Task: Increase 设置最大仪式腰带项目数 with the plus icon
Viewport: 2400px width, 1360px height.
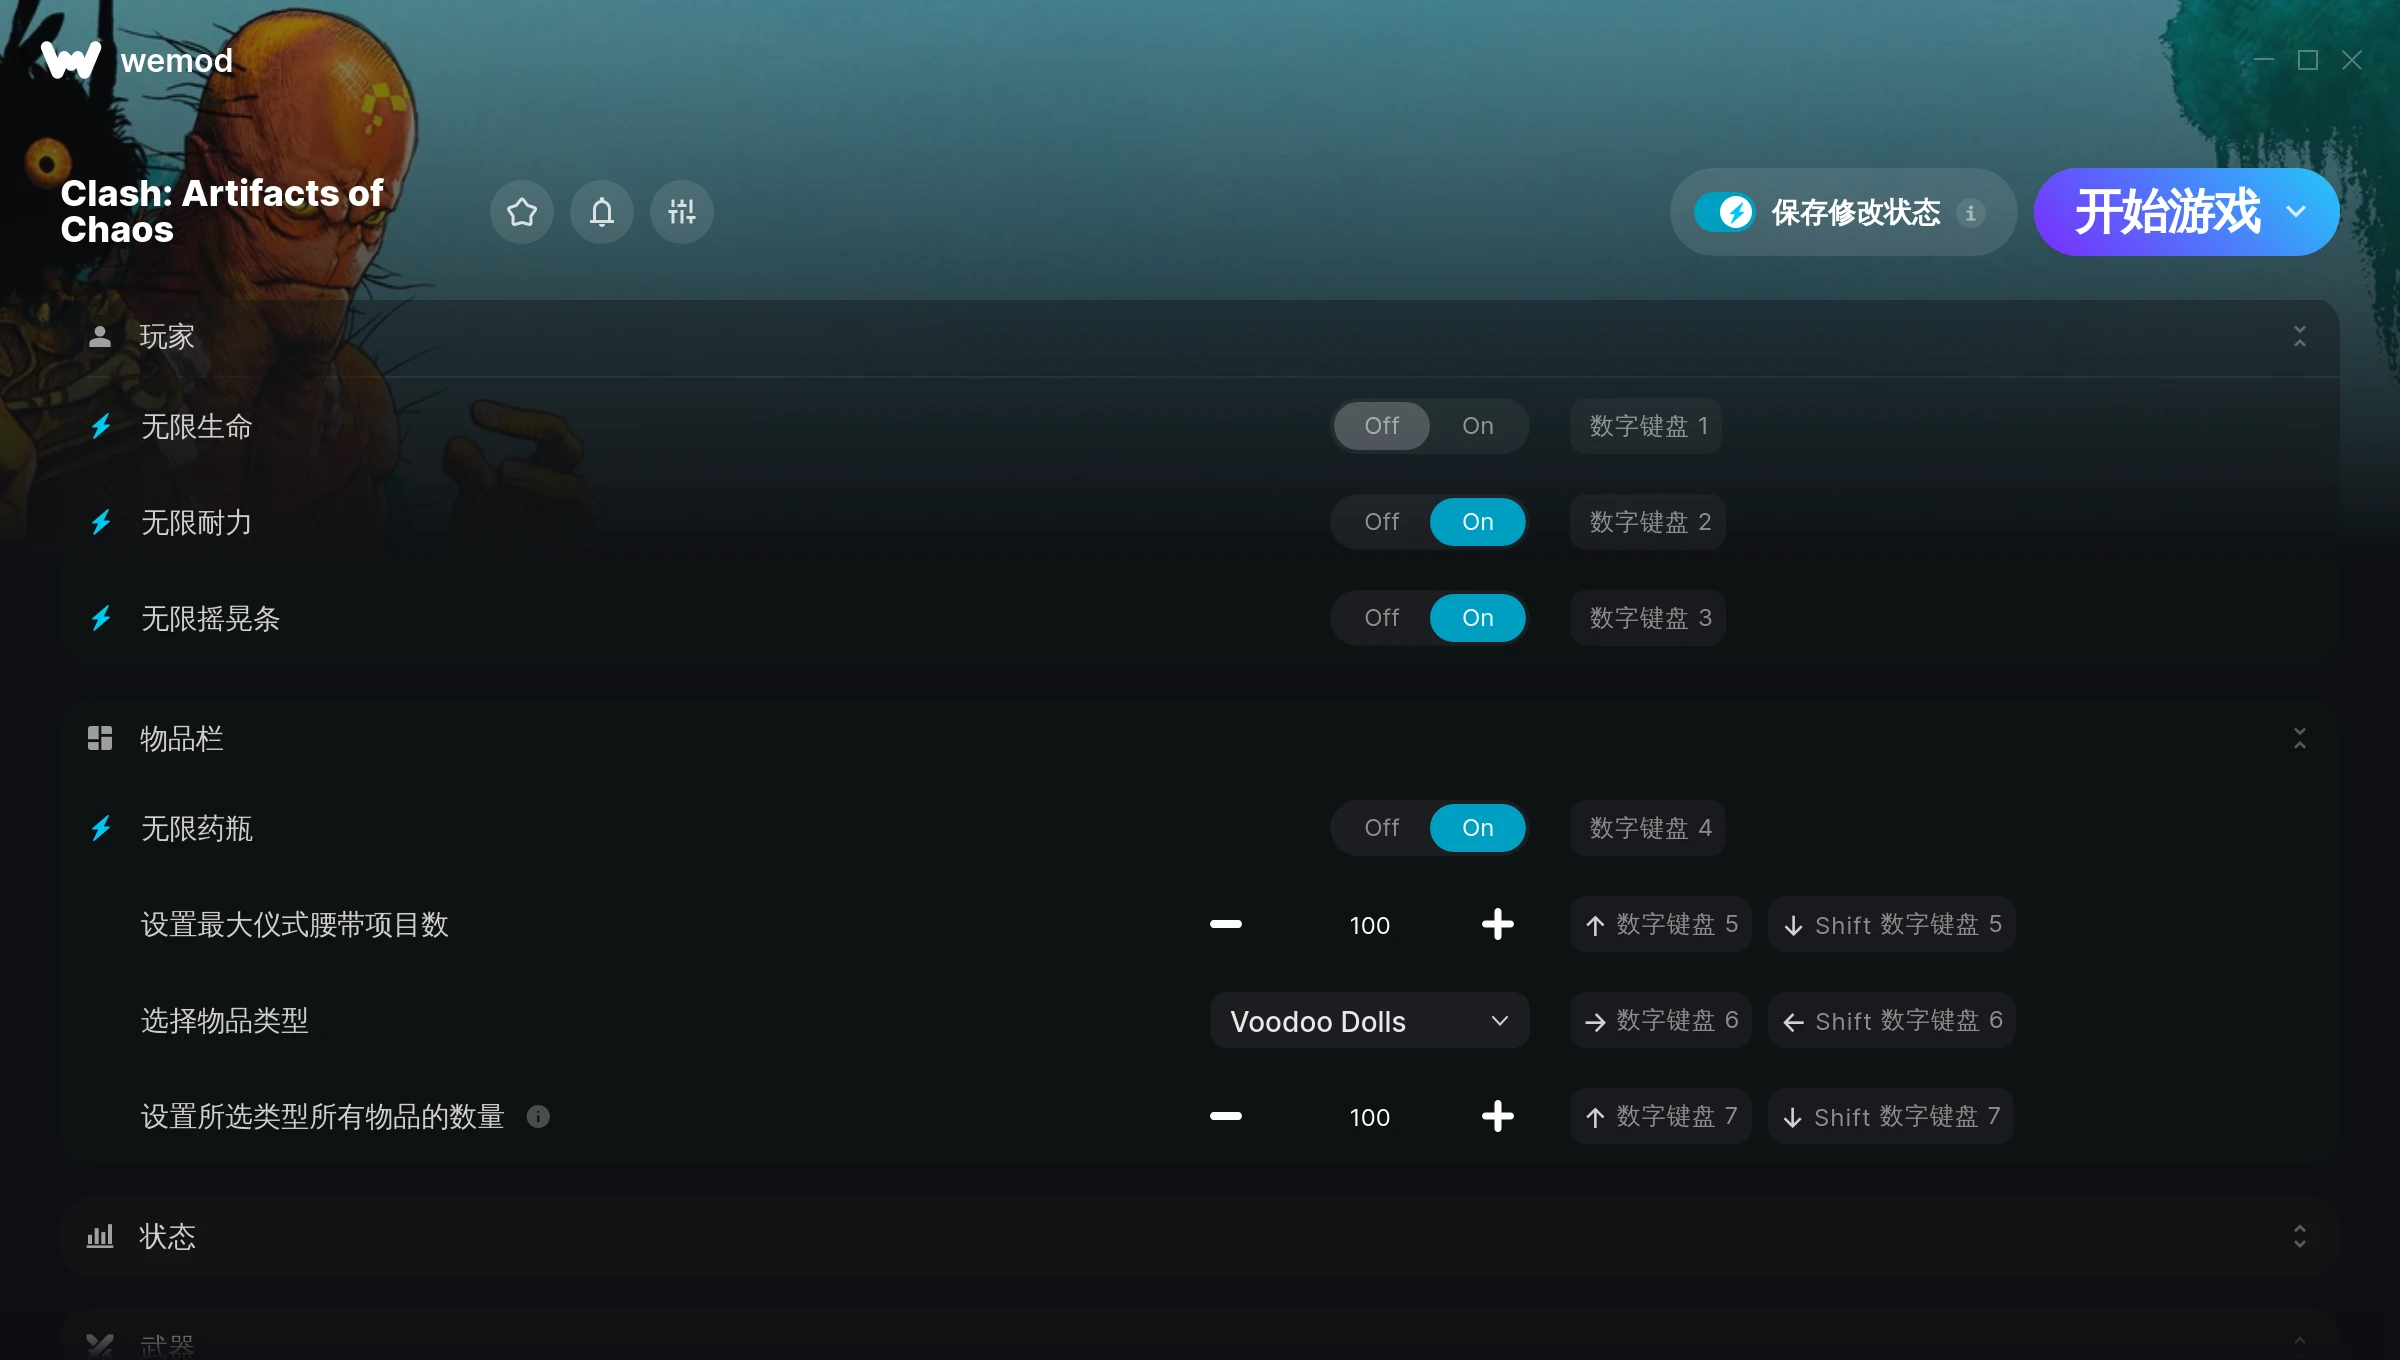Action: (1498, 924)
